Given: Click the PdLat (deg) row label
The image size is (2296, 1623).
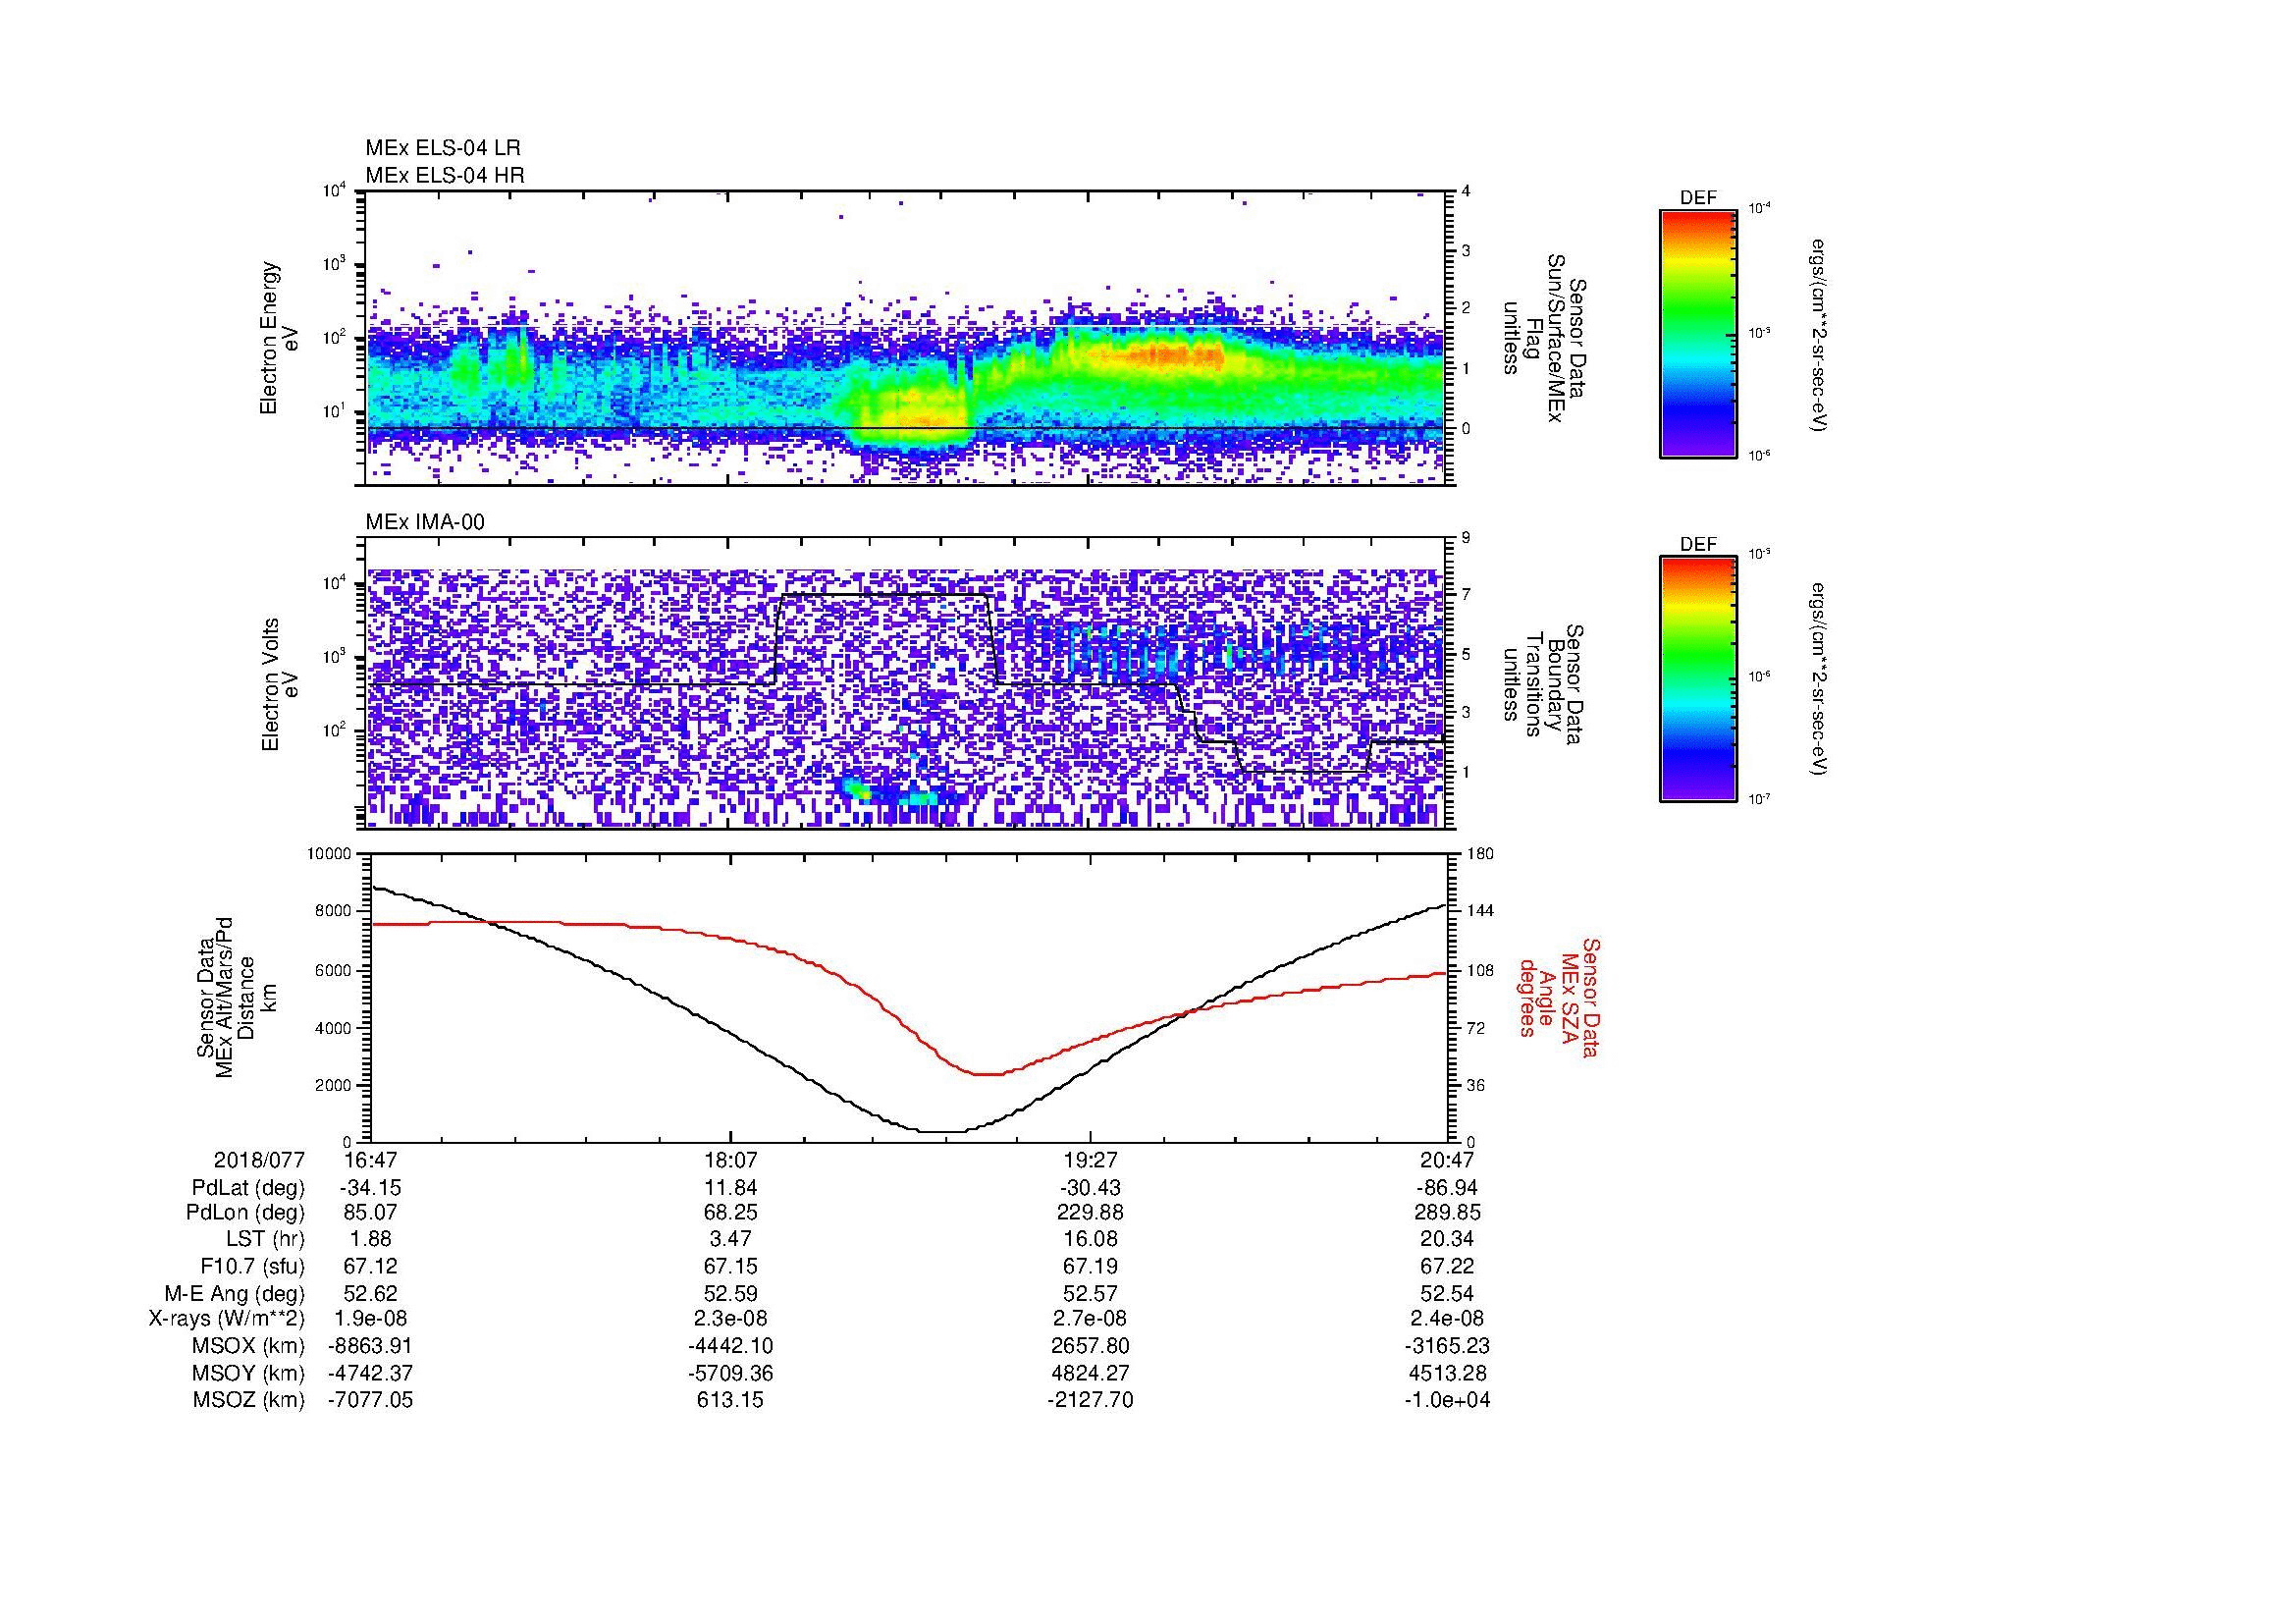Looking at the screenshot, I should (x=249, y=1188).
